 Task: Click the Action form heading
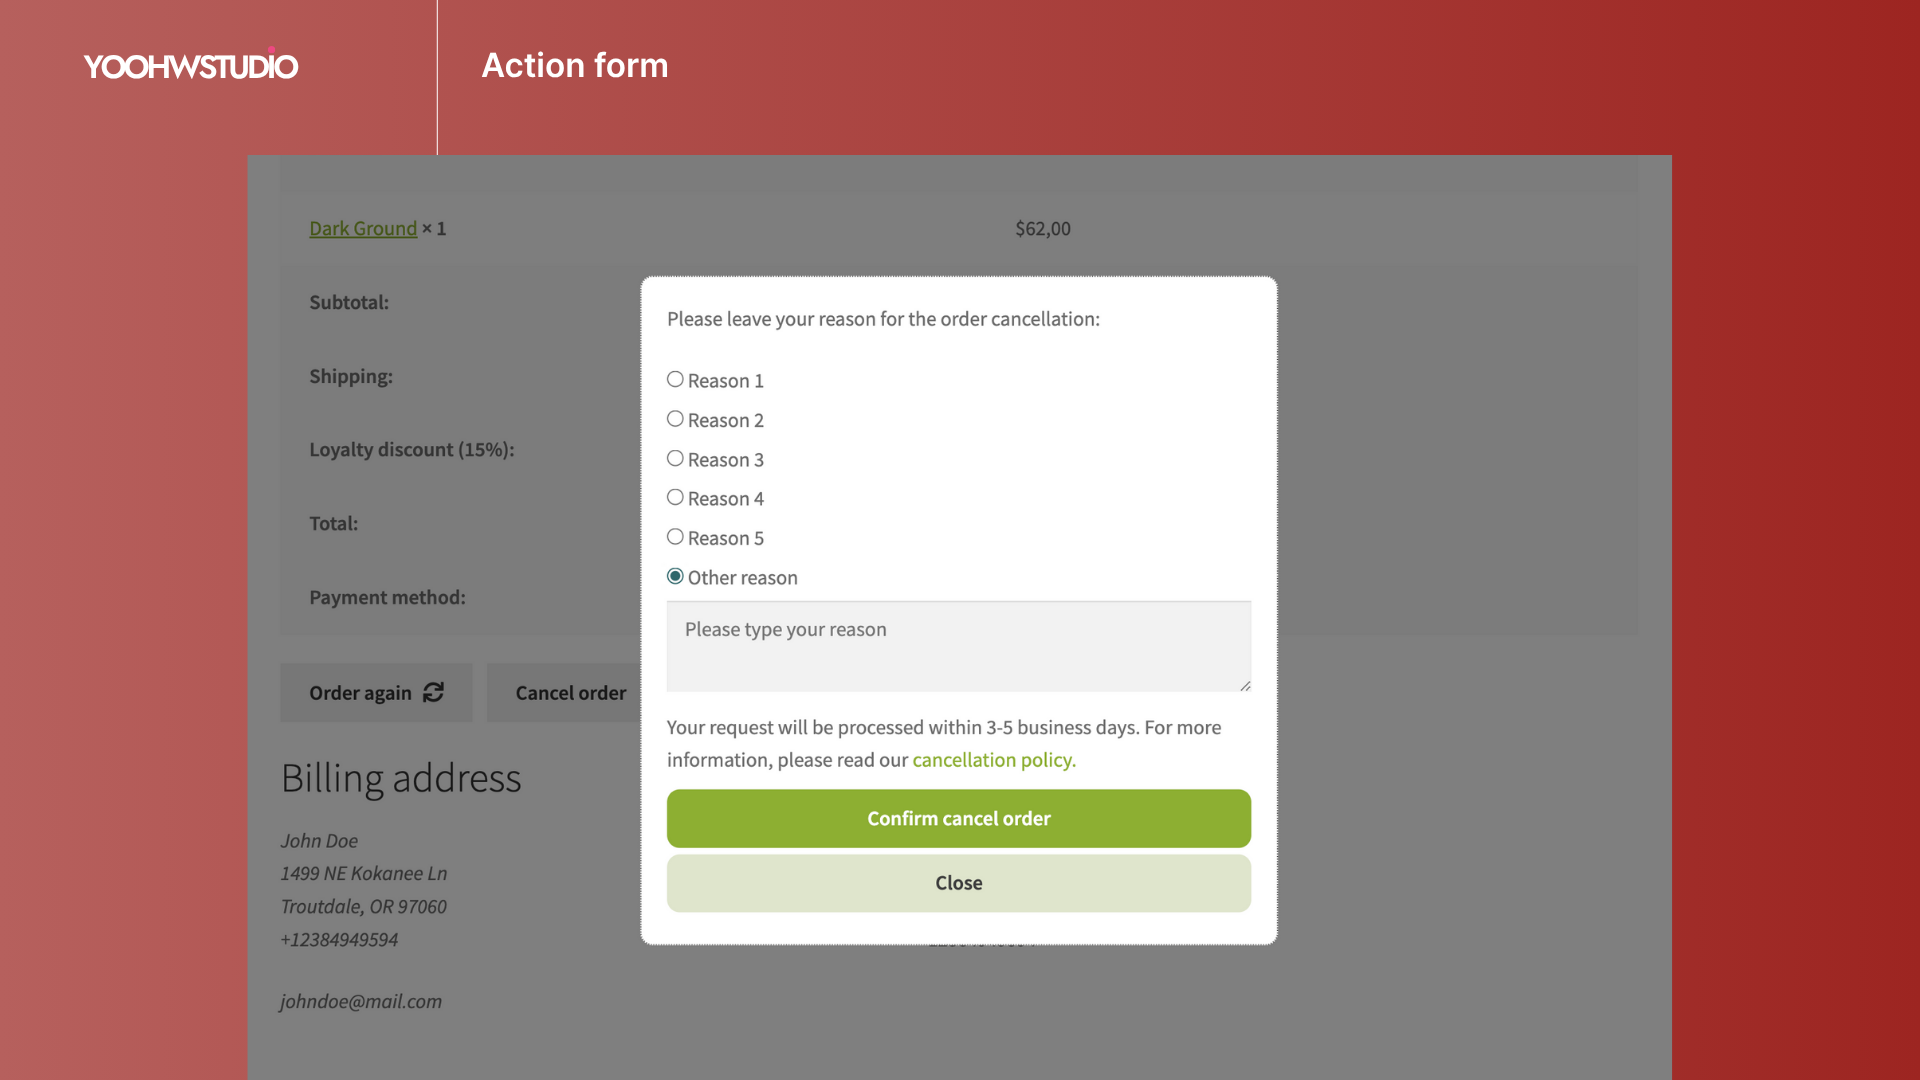(575, 66)
